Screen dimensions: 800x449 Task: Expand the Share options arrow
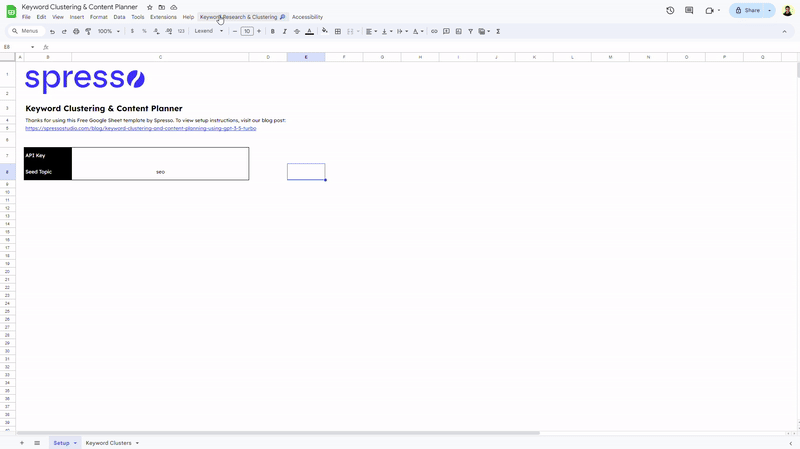pos(769,10)
